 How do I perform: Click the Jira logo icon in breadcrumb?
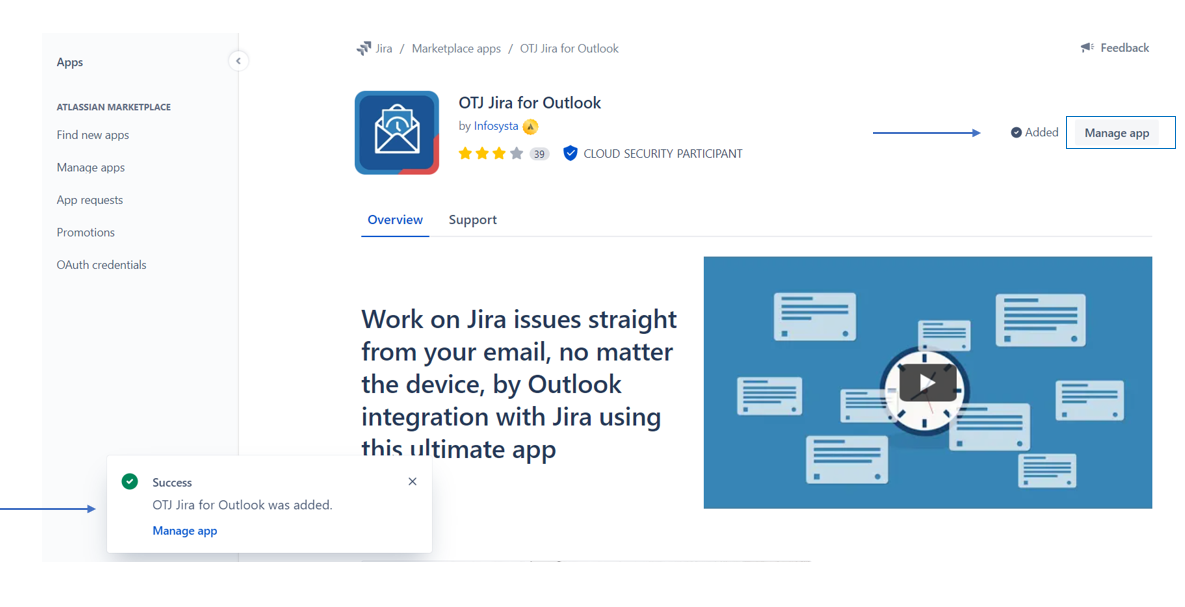pos(364,48)
